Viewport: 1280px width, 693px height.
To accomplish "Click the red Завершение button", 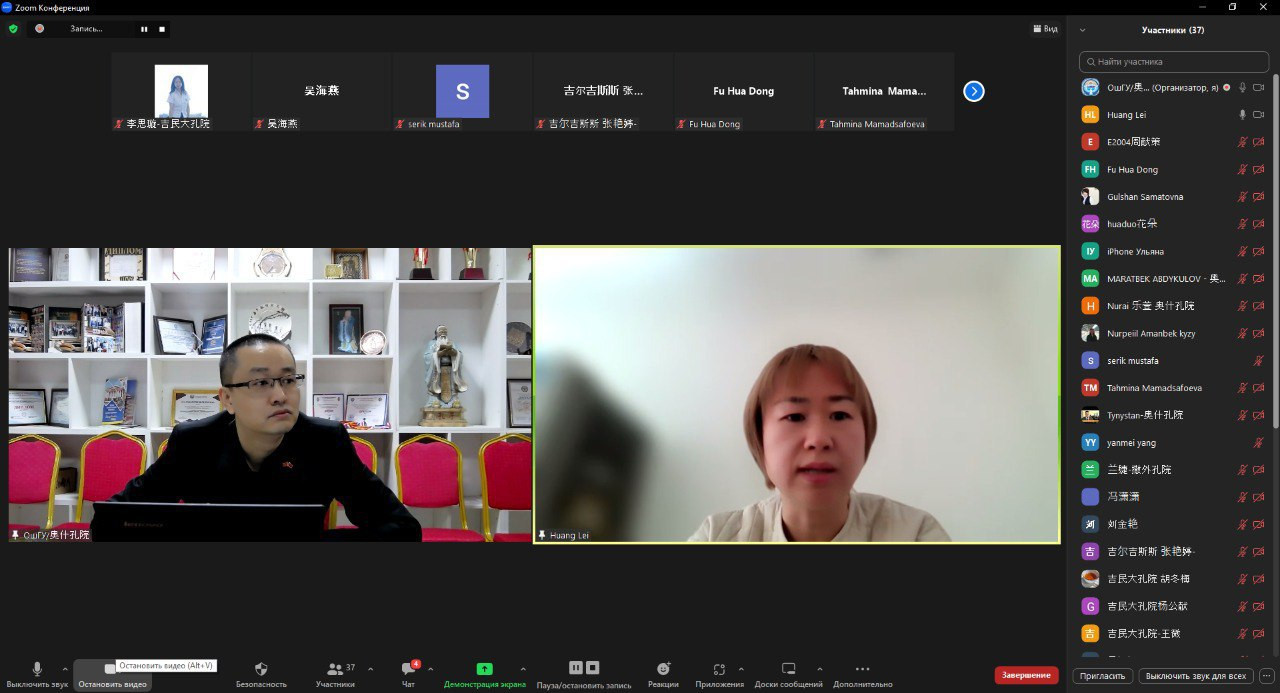I will coord(1026,675).
